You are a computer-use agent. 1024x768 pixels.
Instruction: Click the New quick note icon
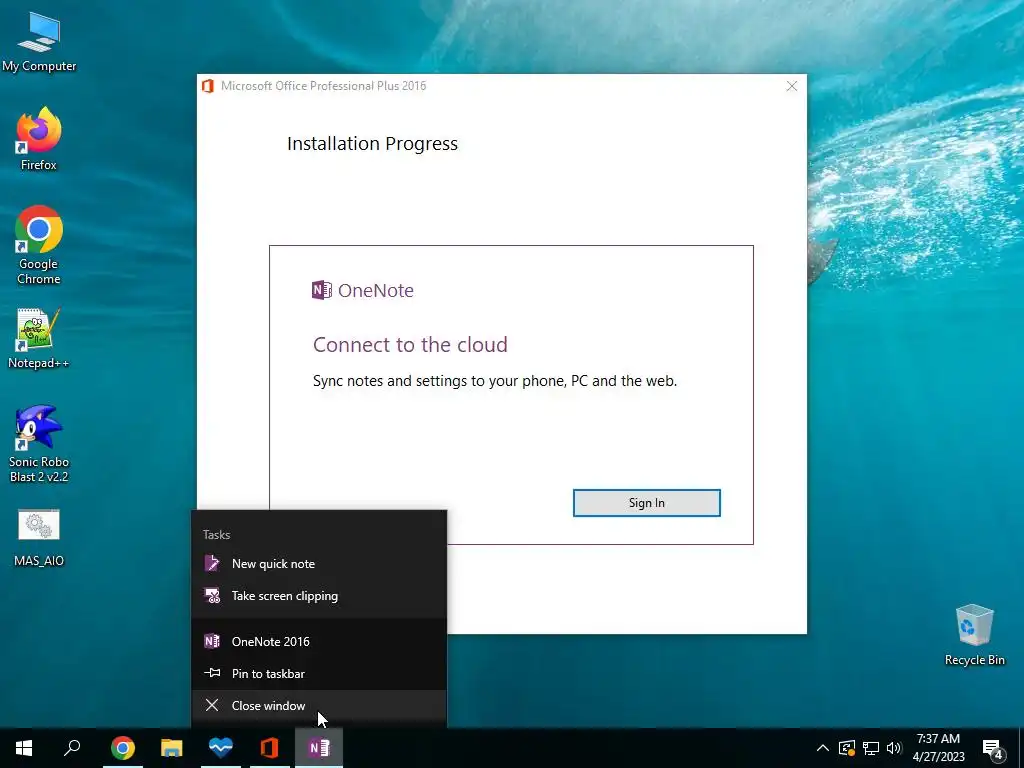point(212,564)
